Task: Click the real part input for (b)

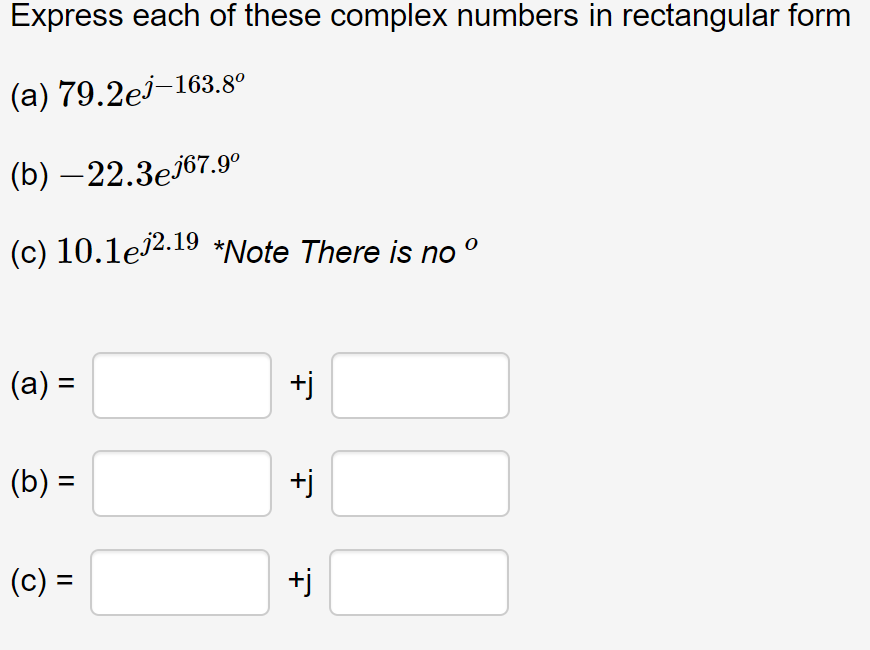Action: click(180, 483)
